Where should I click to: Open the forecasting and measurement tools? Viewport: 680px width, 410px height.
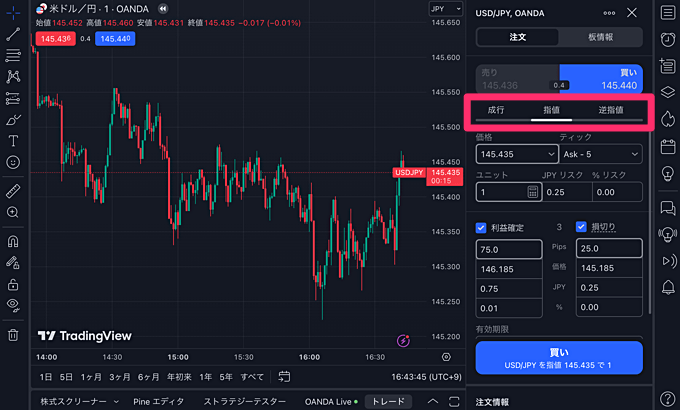tap(13, 98)
